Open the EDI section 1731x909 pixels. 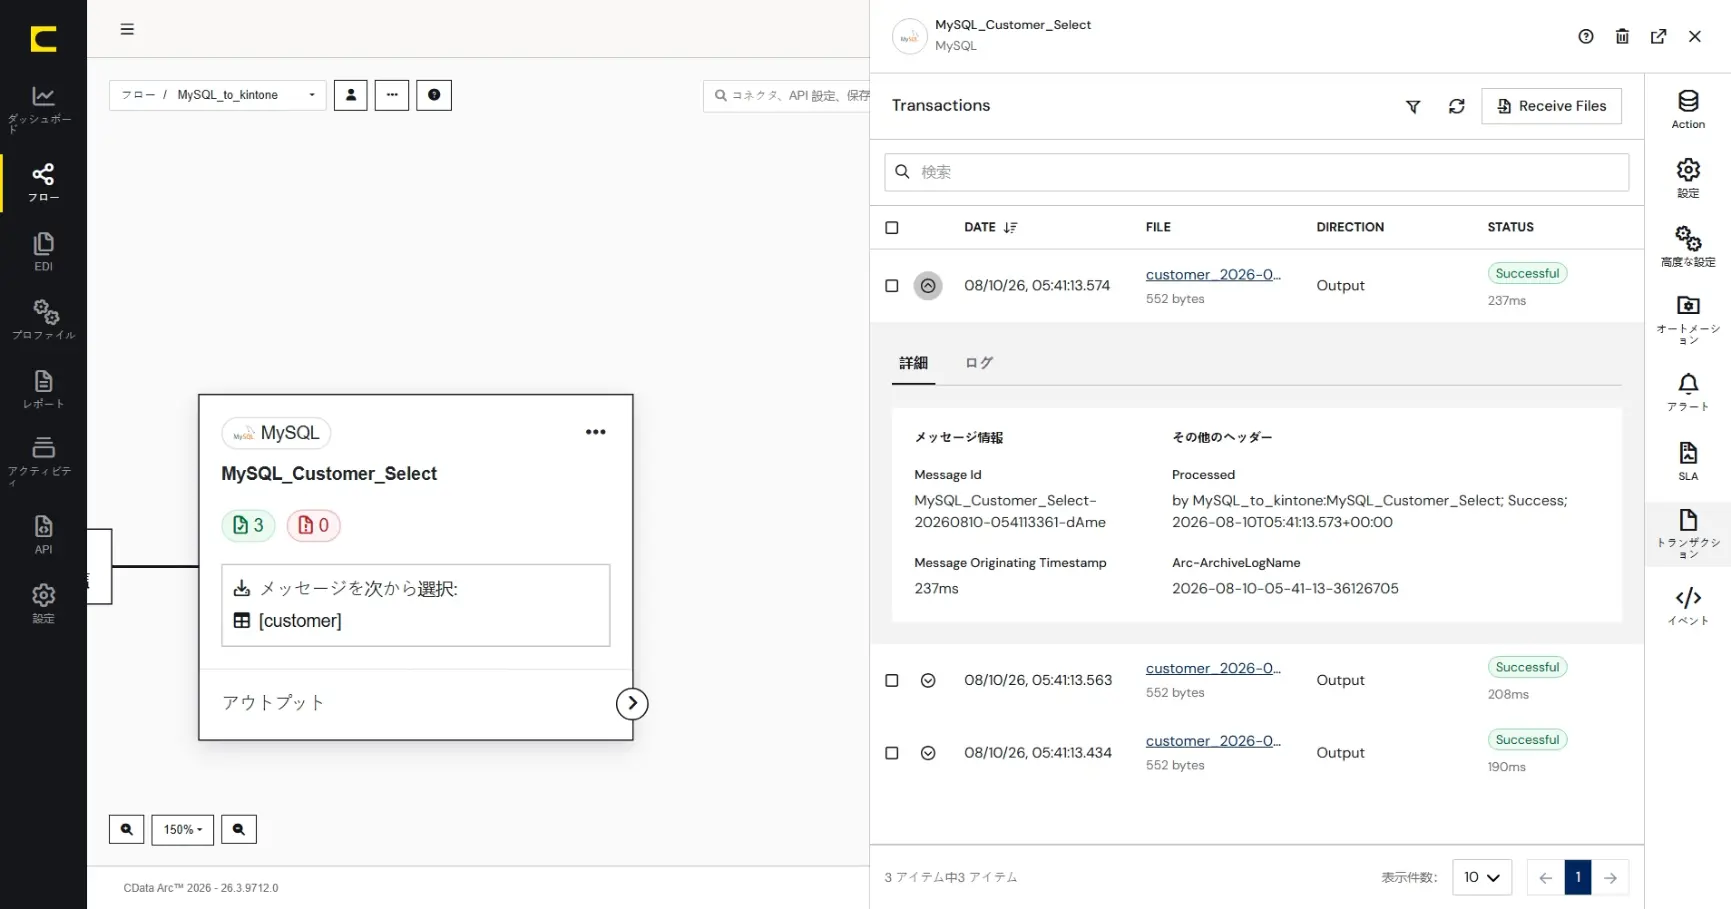coord(43,252)
